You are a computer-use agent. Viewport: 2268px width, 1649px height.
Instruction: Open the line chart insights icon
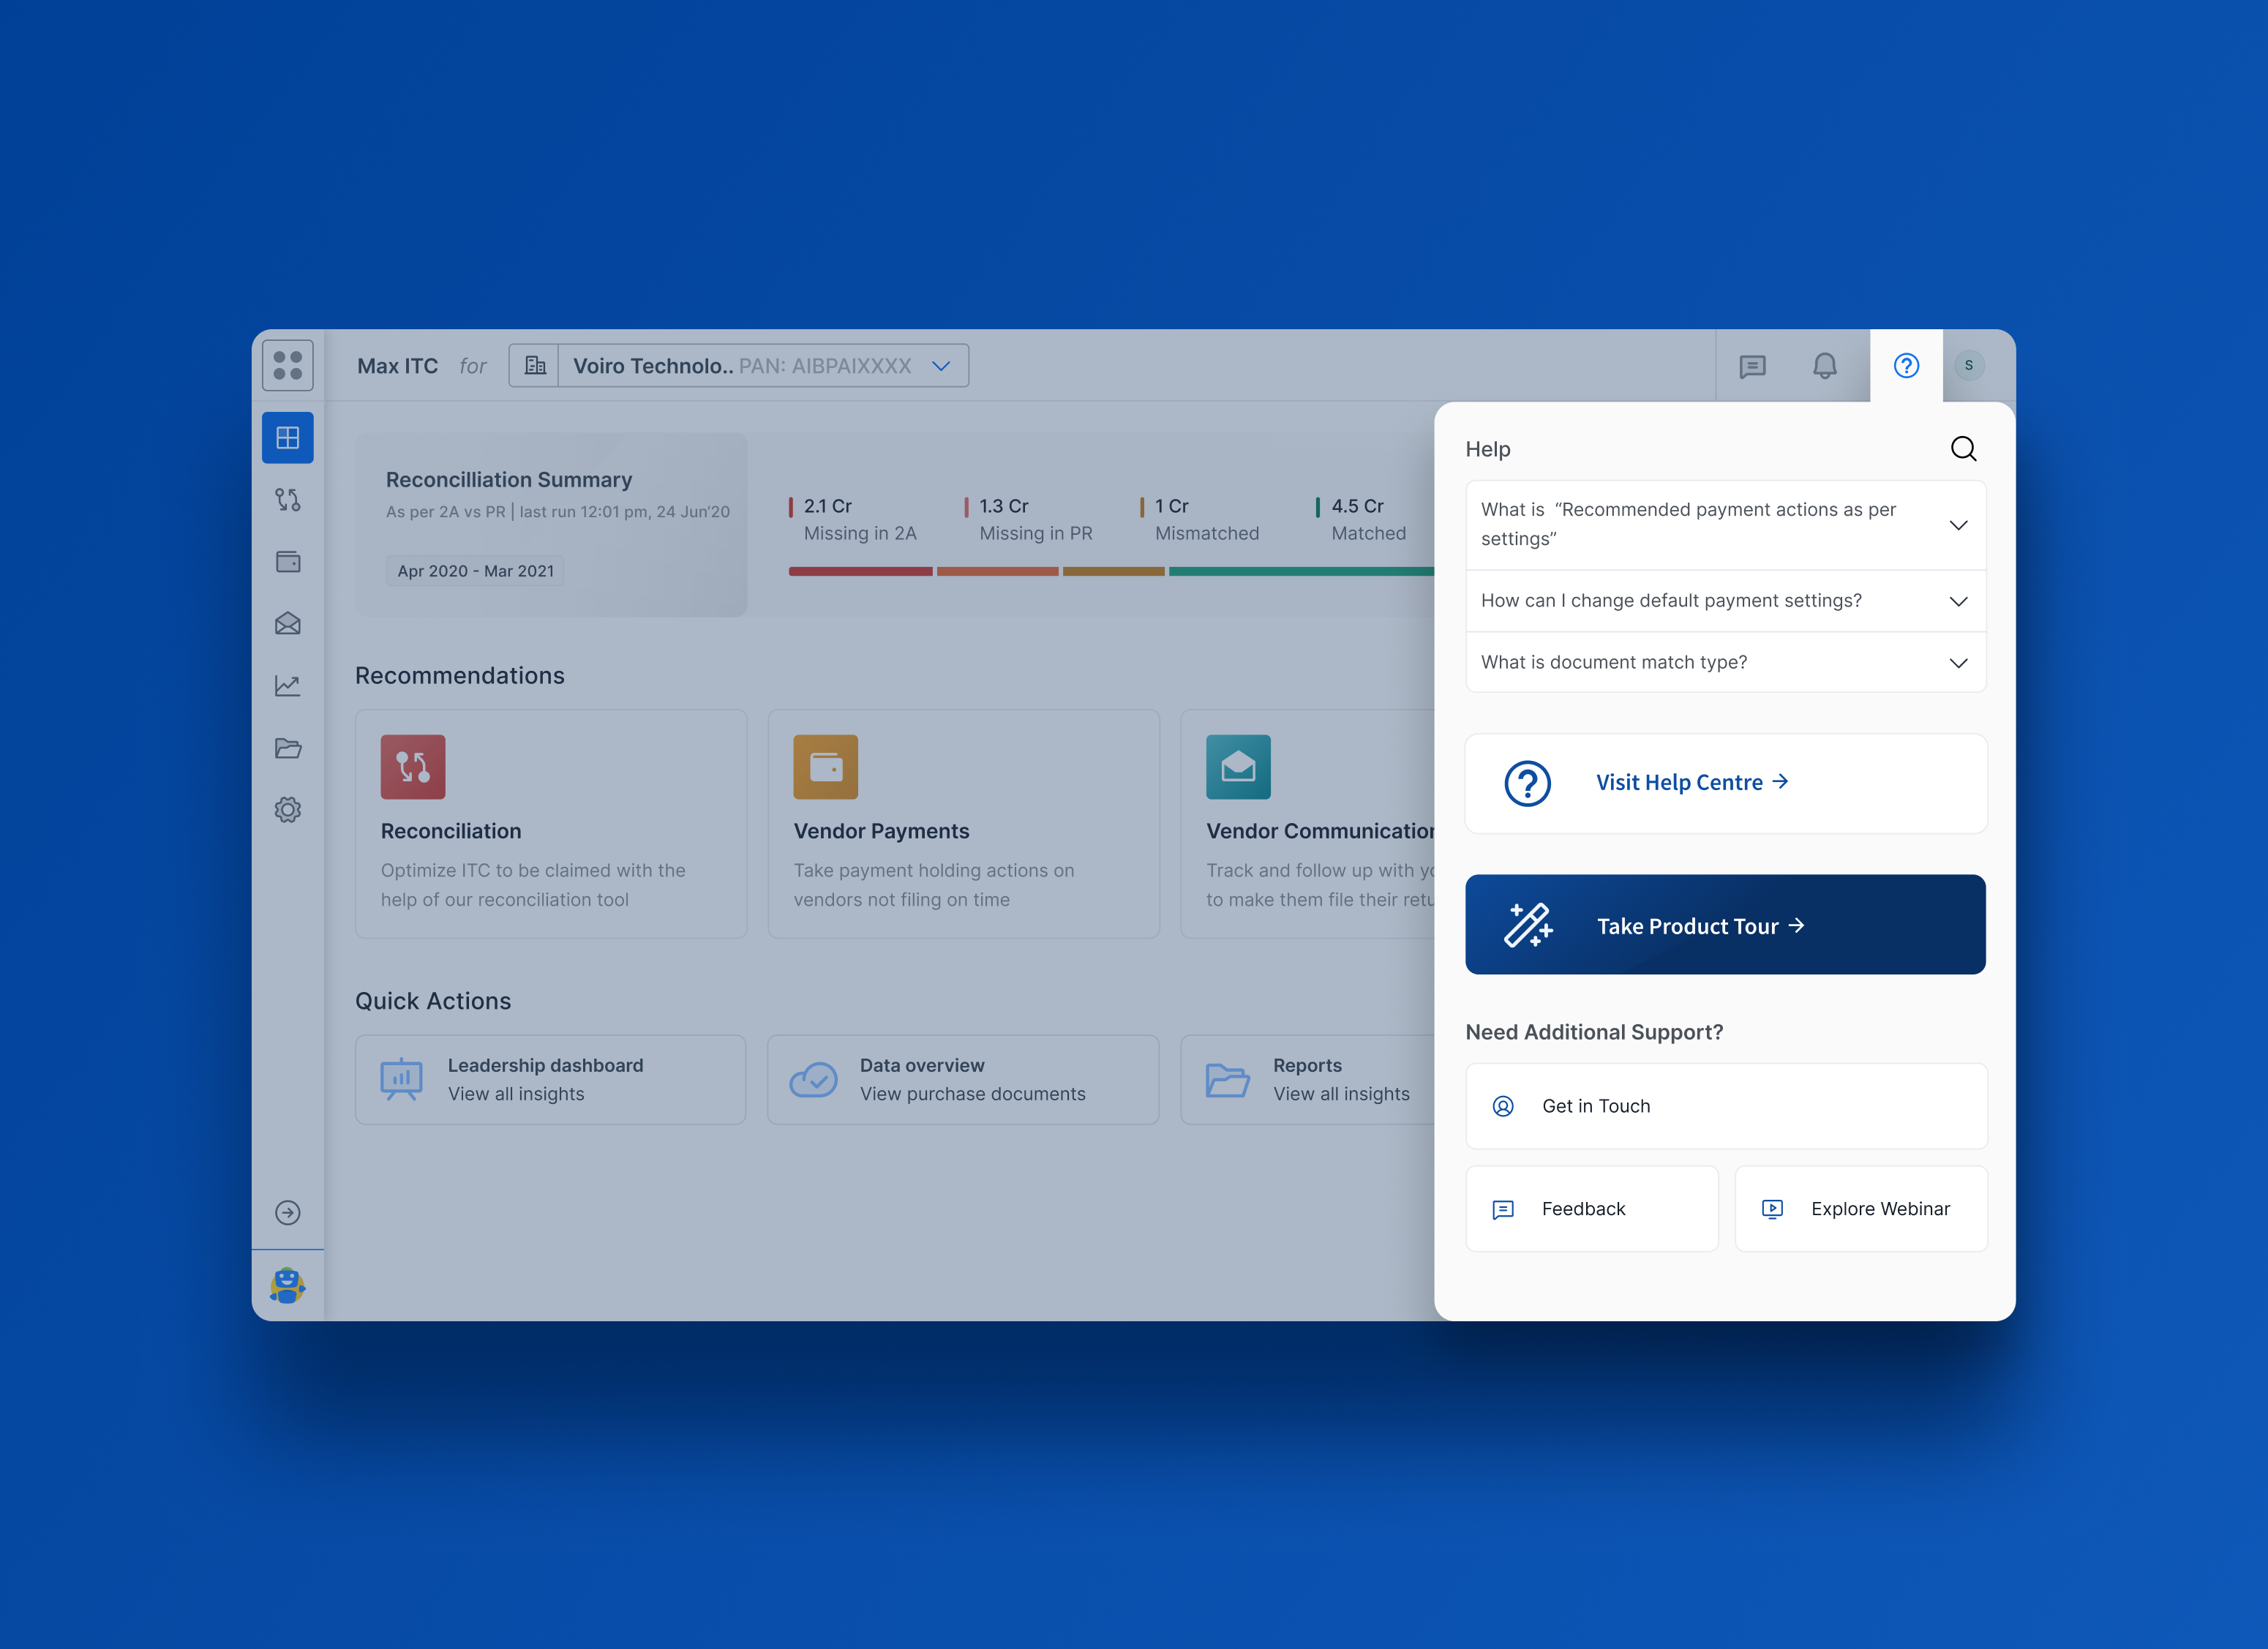tap(287, 686)
